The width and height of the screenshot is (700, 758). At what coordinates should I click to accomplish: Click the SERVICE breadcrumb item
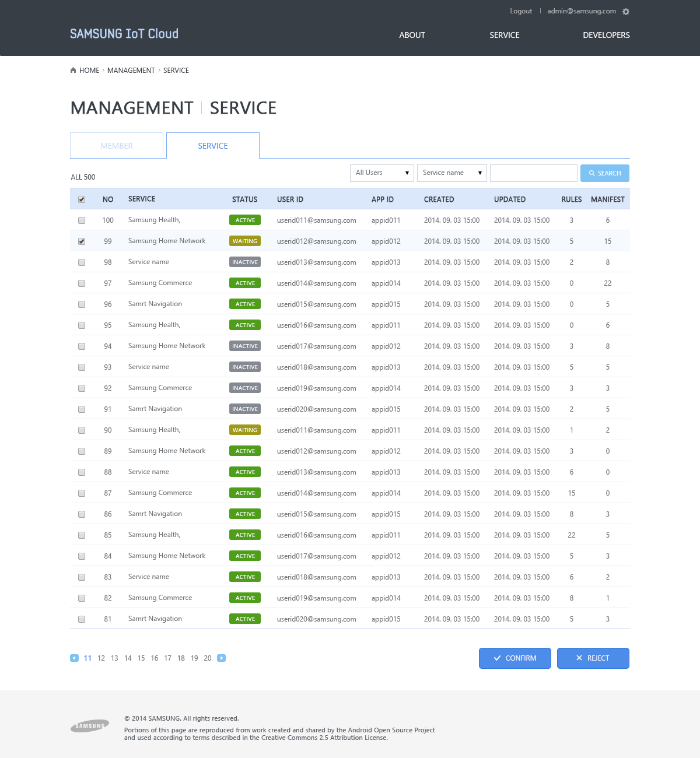click(x=176, y=71)
